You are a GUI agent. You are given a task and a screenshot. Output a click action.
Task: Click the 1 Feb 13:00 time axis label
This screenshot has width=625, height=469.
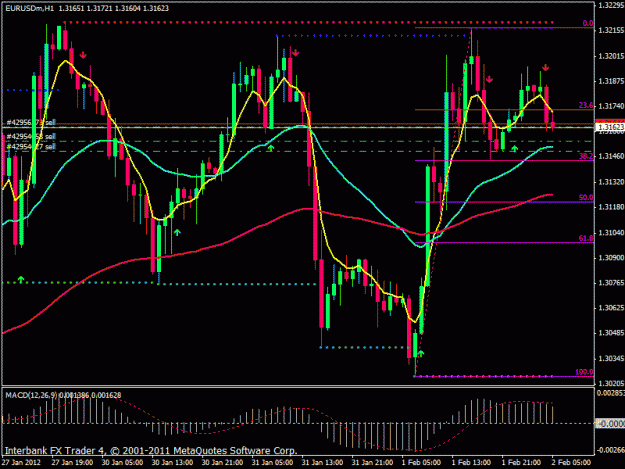(472, 463)
